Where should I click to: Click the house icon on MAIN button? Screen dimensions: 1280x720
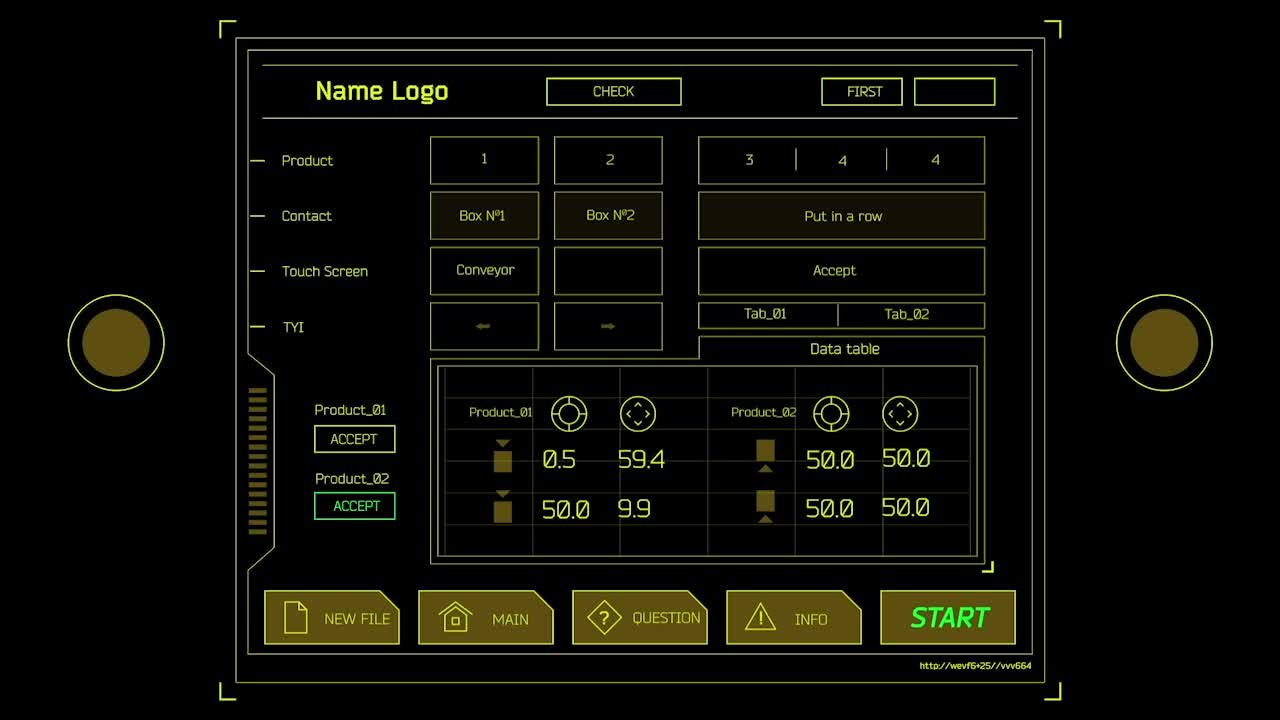[x=455, y=617]
